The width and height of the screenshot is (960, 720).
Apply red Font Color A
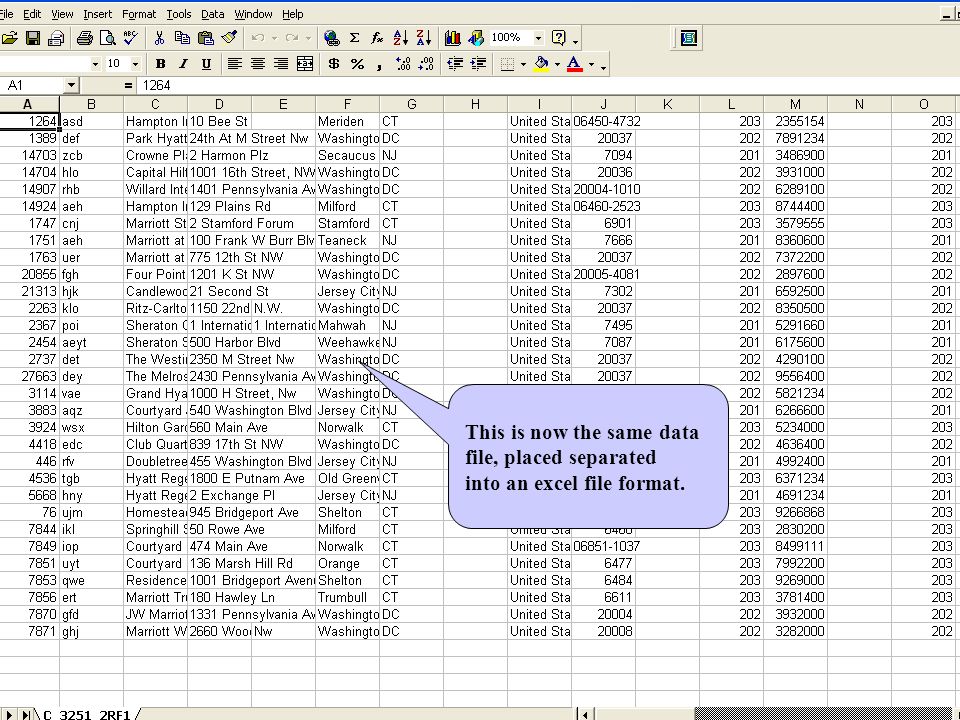[x=574, y=64]
